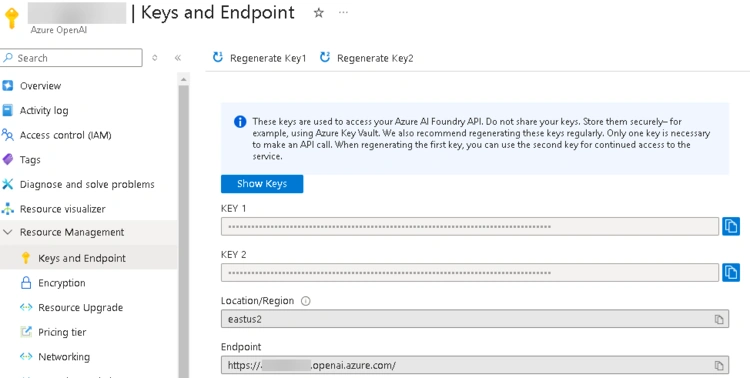Screen dimensions: 750x378
Task: Click the Resource visualizer hierarchy icon
Action: click(x=7, y=209)
